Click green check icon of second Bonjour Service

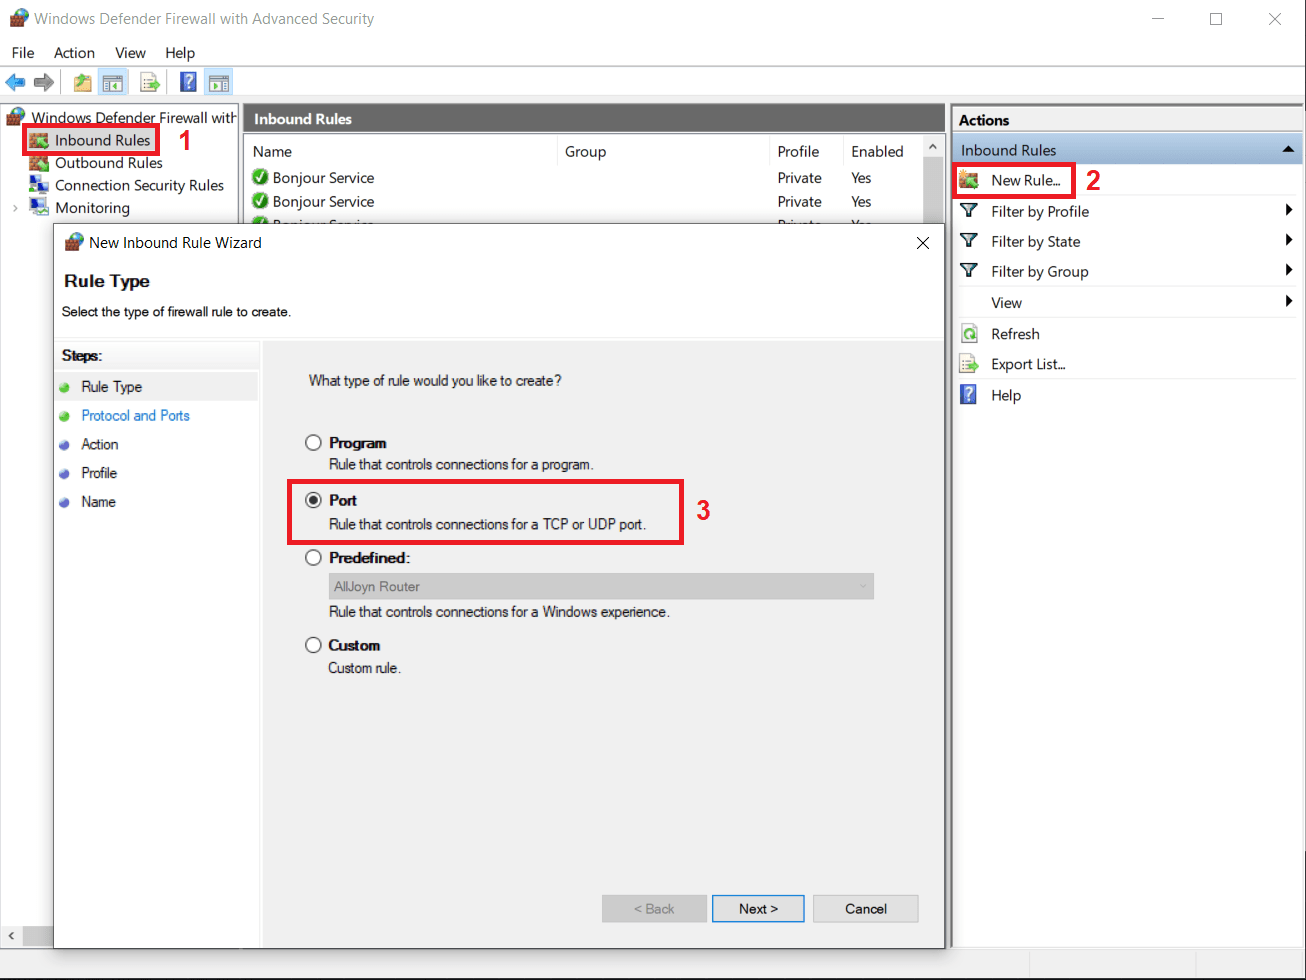(260, 202)
